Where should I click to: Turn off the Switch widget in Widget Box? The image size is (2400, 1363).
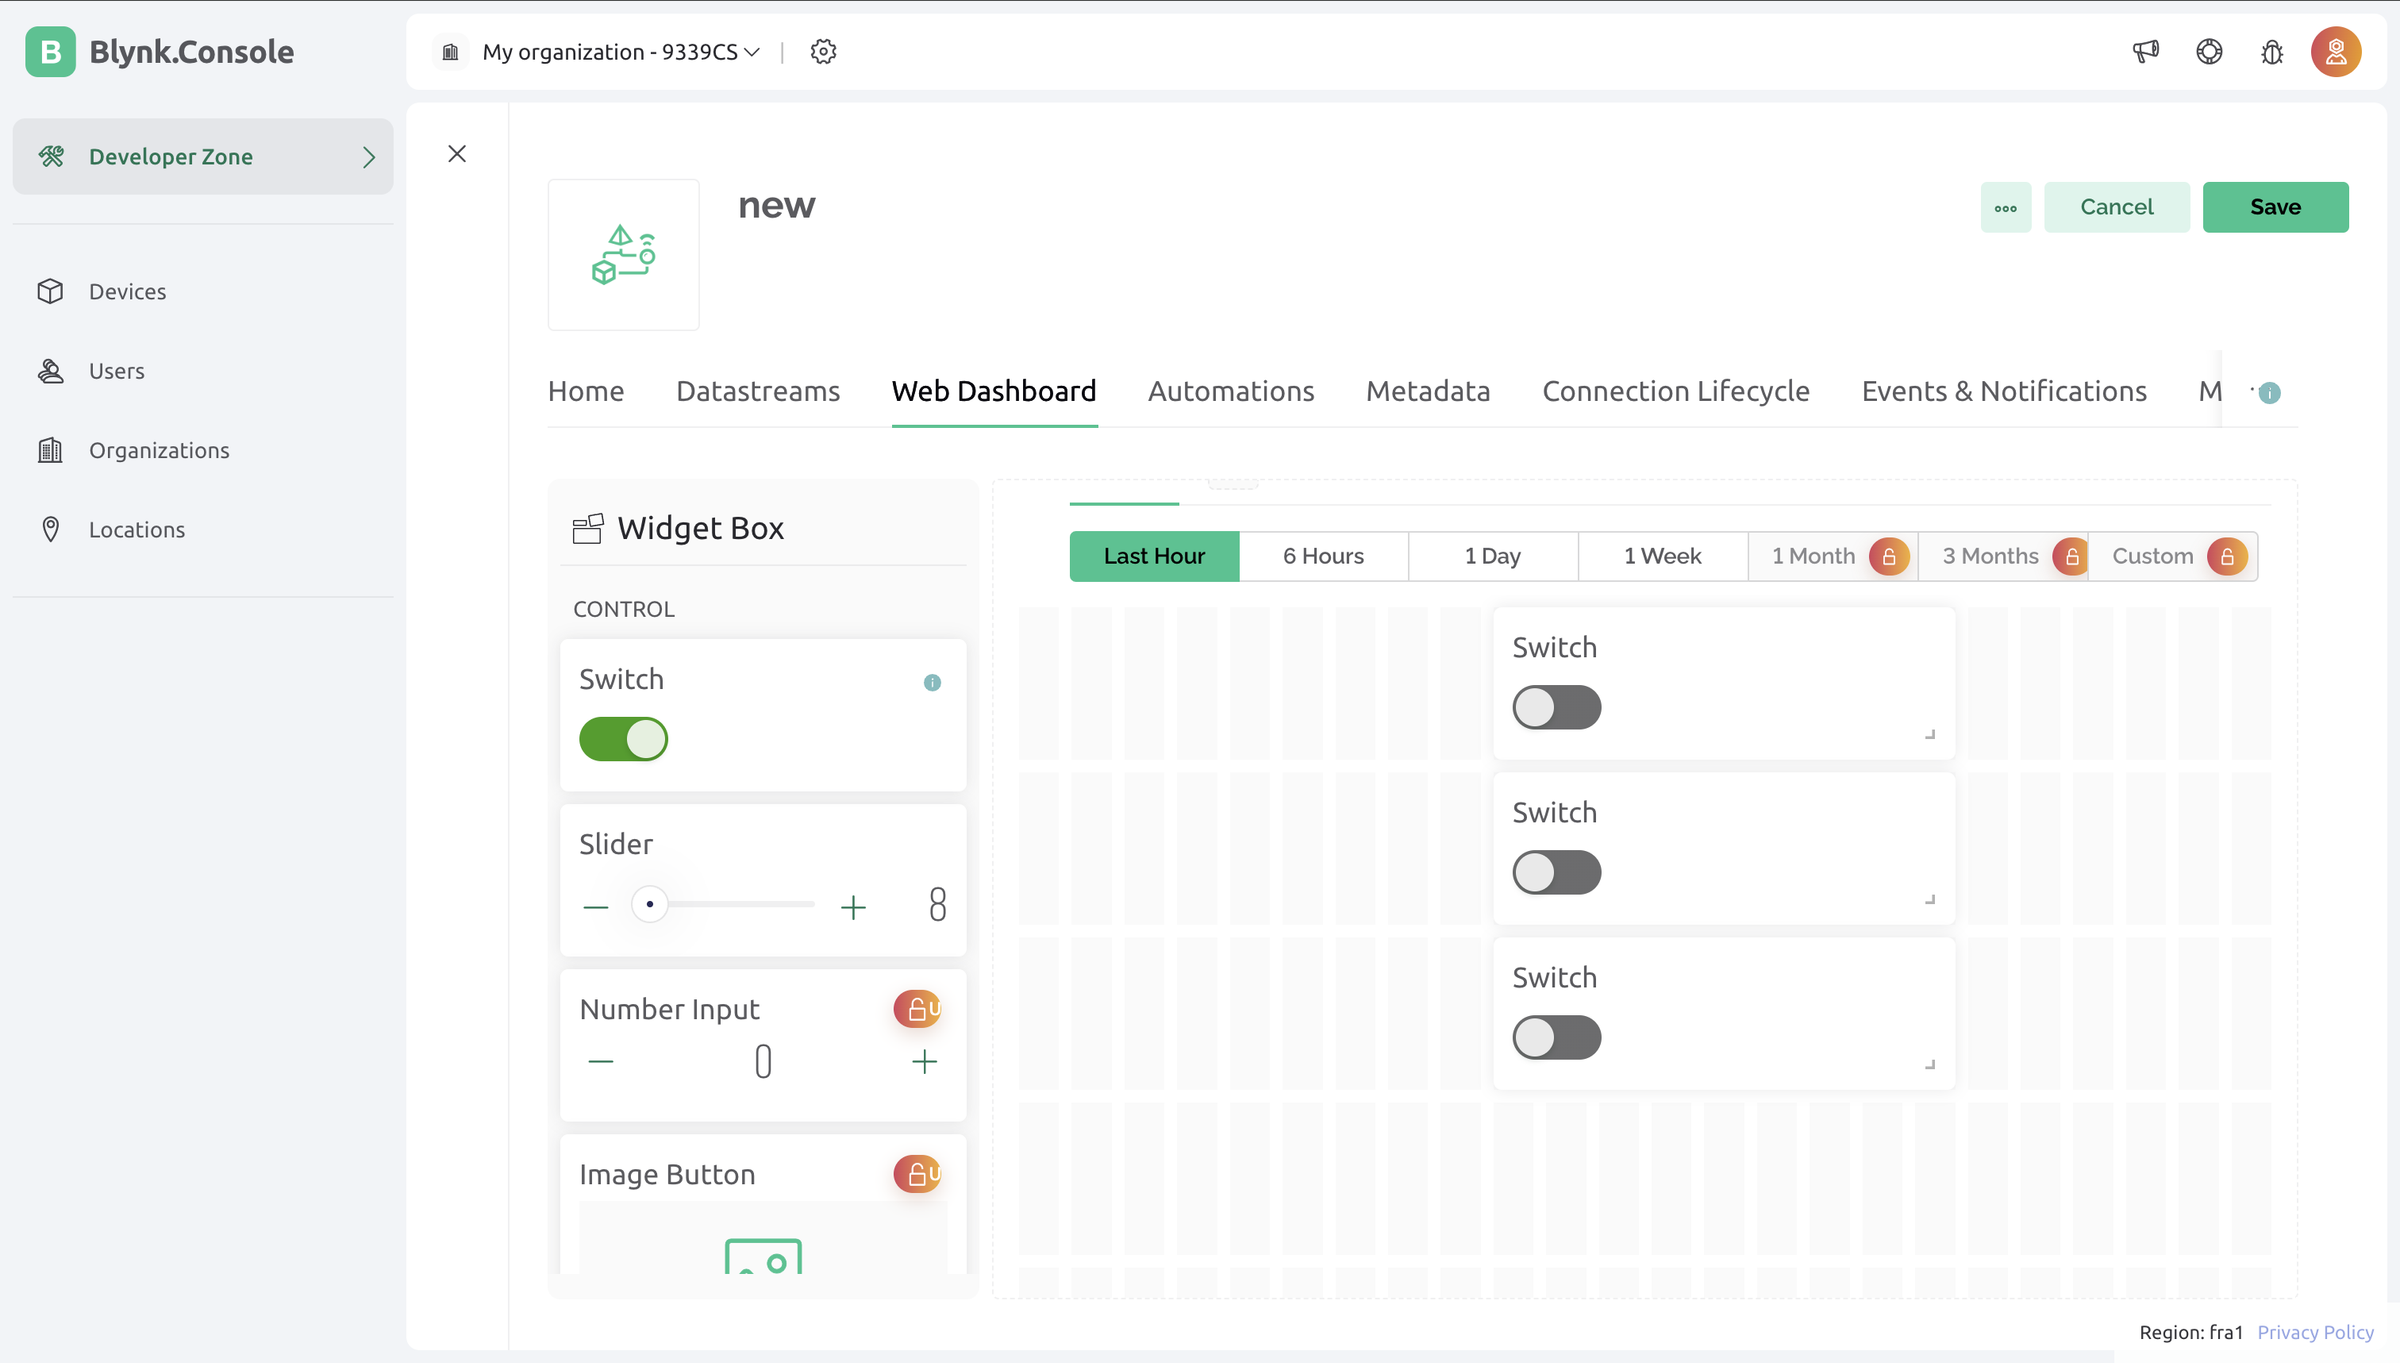coord(623,739)
